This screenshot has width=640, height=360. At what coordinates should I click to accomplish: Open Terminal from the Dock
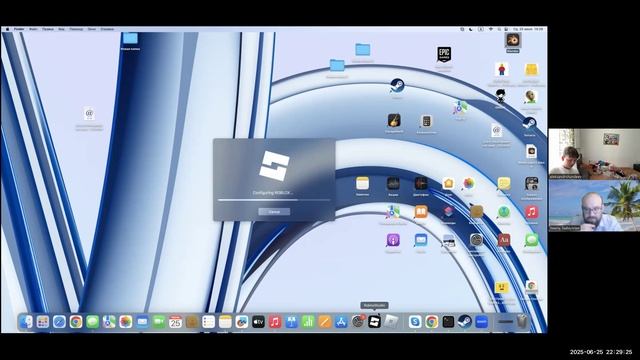[x=448, y=322]
